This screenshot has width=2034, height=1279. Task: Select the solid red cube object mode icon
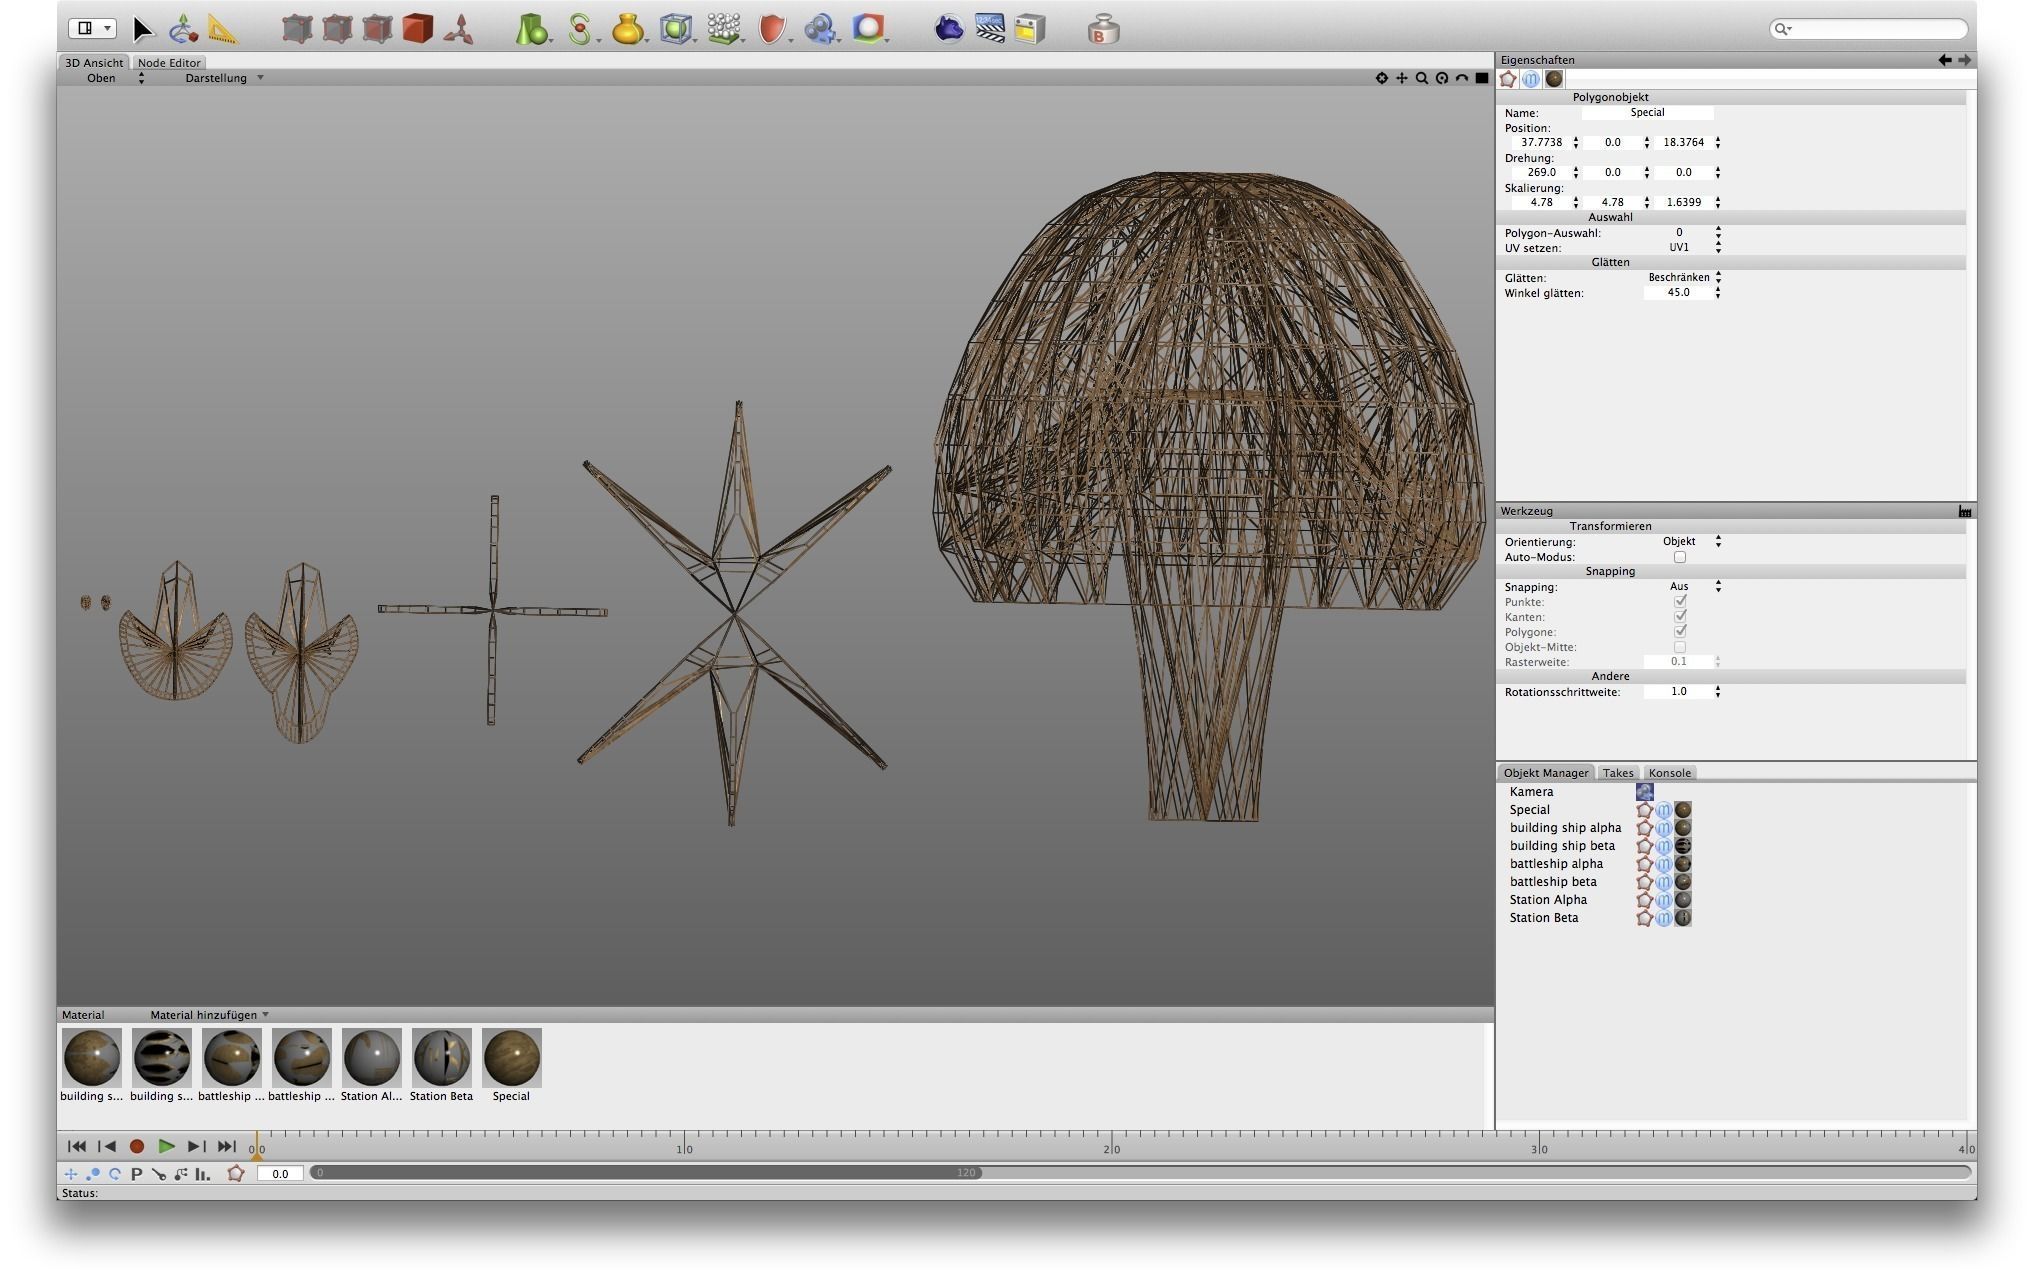[417, 29]
